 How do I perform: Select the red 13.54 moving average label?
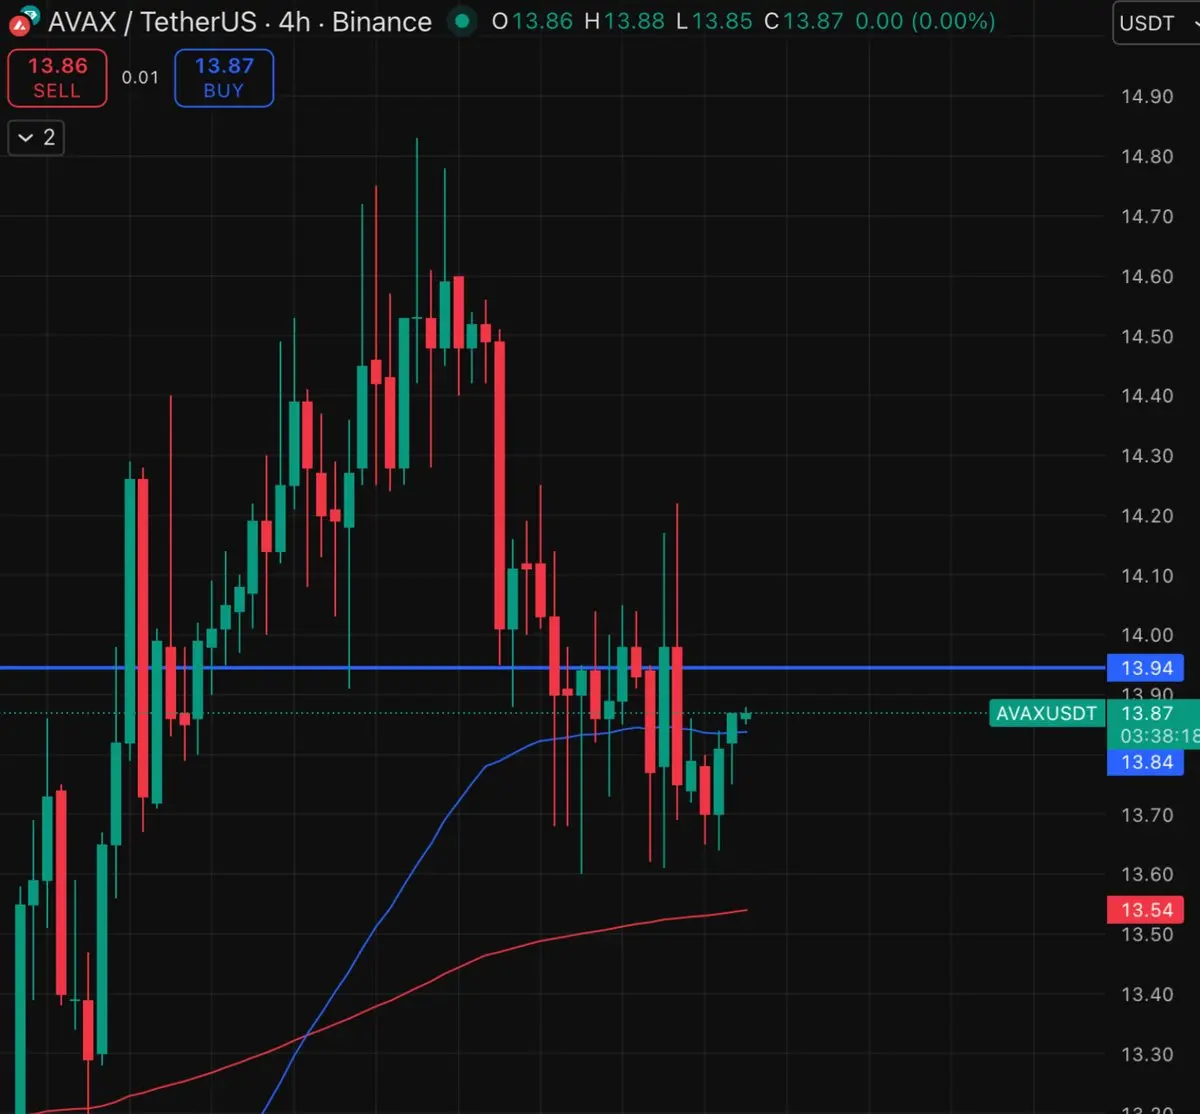pyautogui.click(x=1146, y=910)
